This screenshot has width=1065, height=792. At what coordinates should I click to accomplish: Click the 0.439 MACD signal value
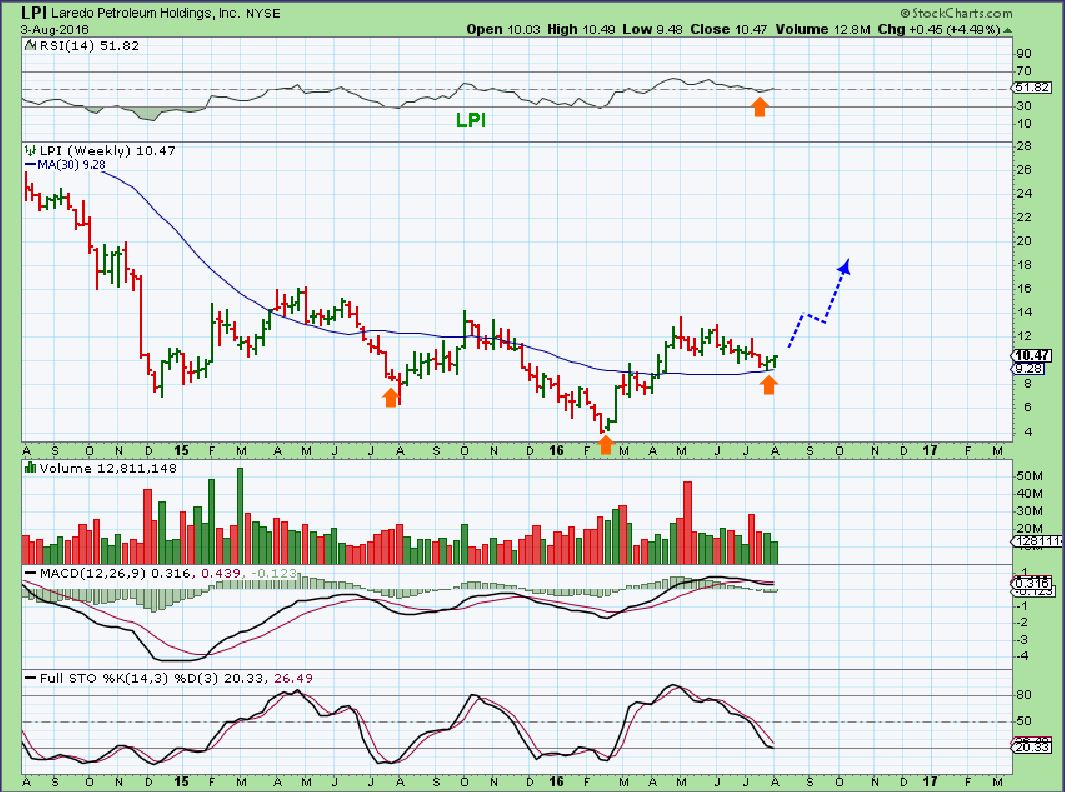point(222,573)
